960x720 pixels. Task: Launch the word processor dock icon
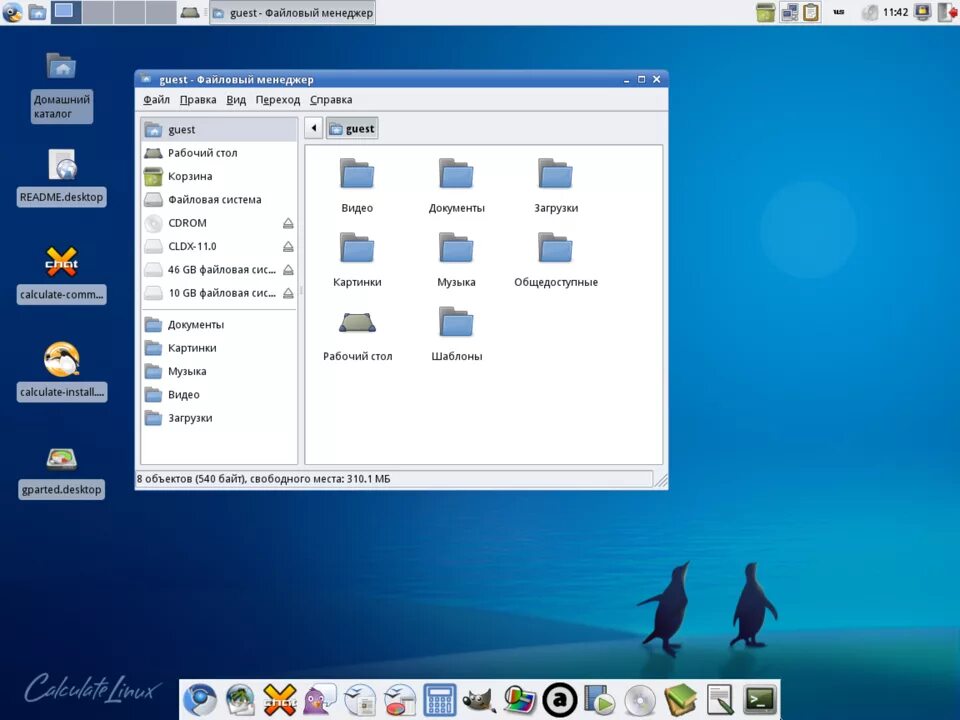tap(360, 699)
